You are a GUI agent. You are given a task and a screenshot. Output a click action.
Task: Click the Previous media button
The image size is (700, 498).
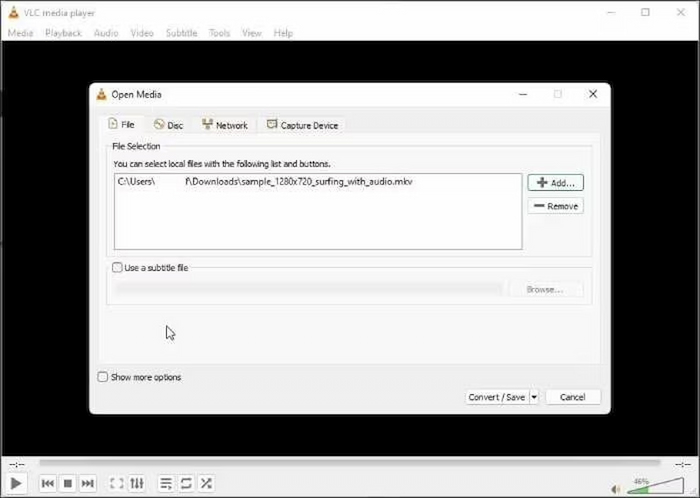pyautogui.click(x=48, y=483)
